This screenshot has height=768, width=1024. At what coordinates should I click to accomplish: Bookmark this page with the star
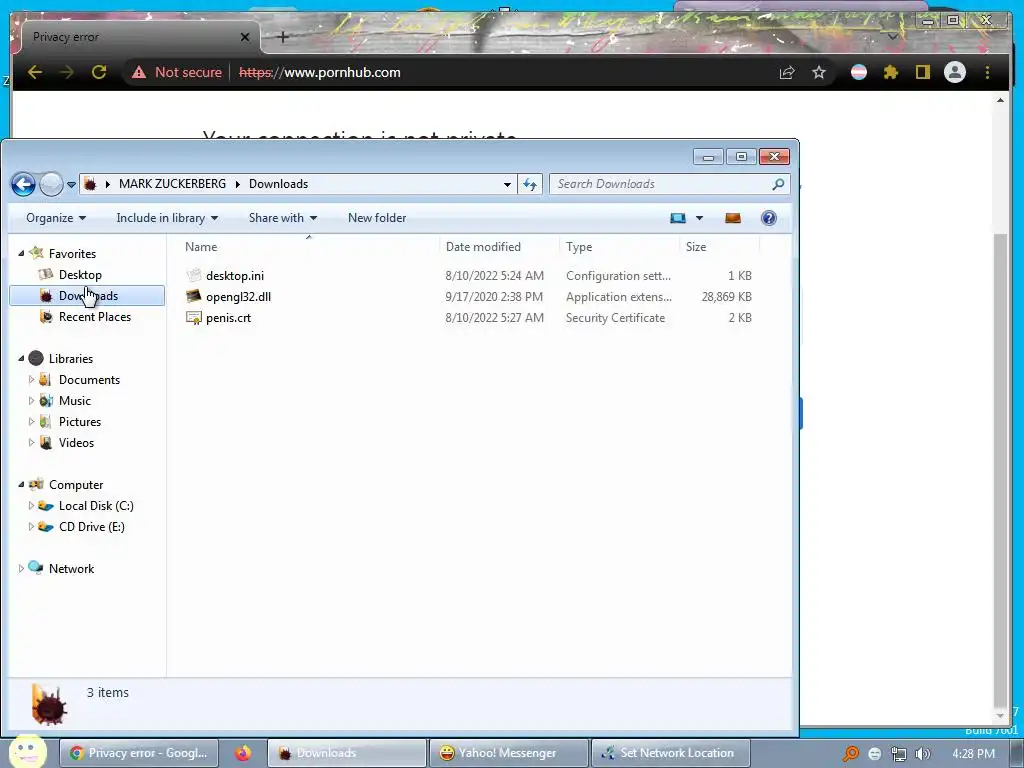(819, 72)
